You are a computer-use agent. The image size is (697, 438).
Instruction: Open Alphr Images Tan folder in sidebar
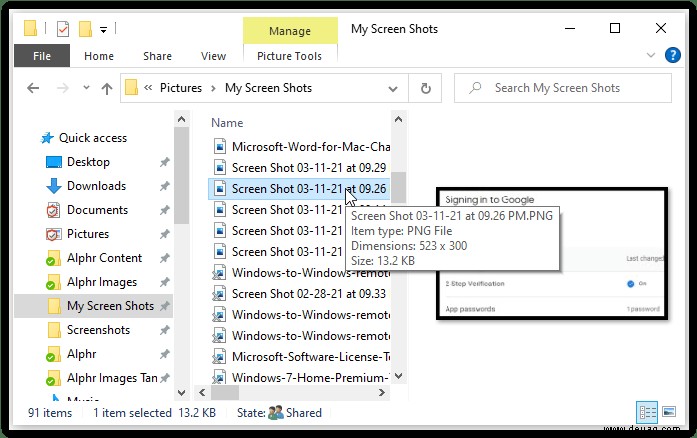pos(112,378)
